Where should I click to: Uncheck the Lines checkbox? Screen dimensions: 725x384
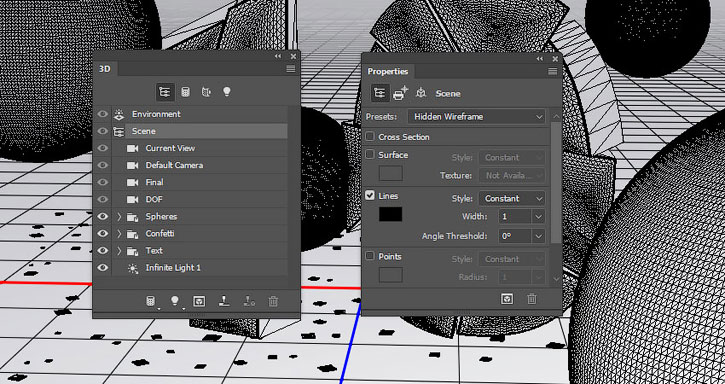click(370, 196)
